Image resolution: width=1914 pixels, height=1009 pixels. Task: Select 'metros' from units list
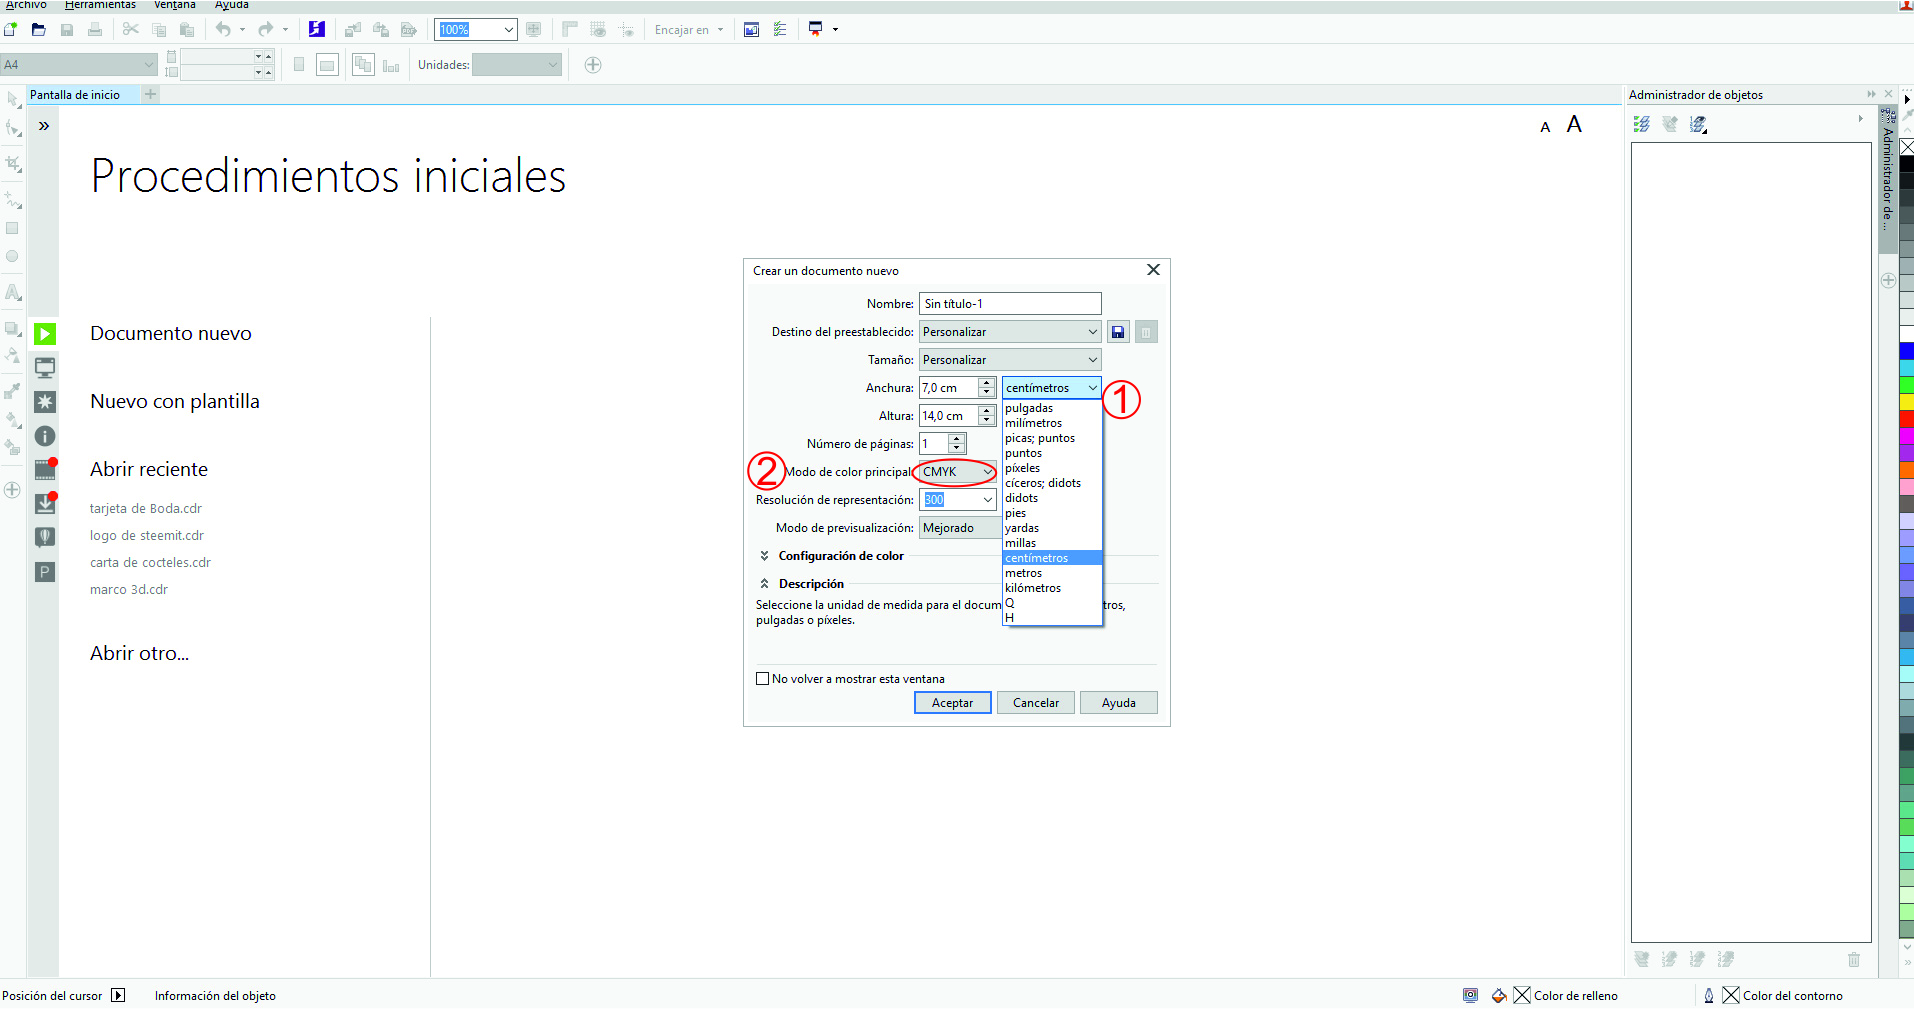pyautogui.click(x=1052, y=573)
